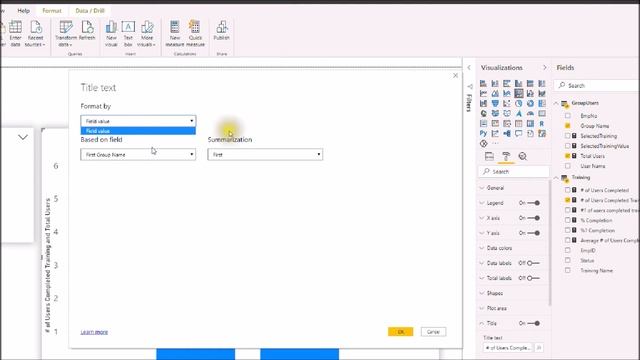Check the Status field checkbox

click(x=568, y=260)
